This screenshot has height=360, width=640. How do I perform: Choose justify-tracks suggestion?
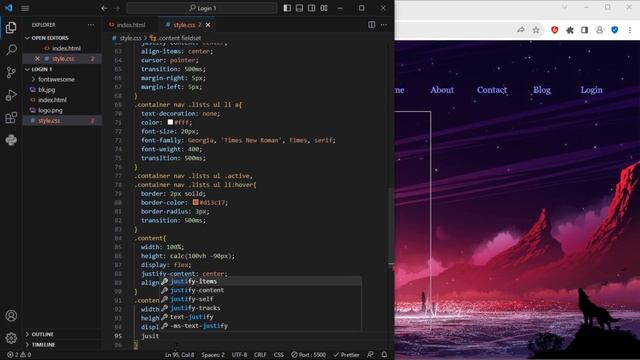tap(260, 309)
